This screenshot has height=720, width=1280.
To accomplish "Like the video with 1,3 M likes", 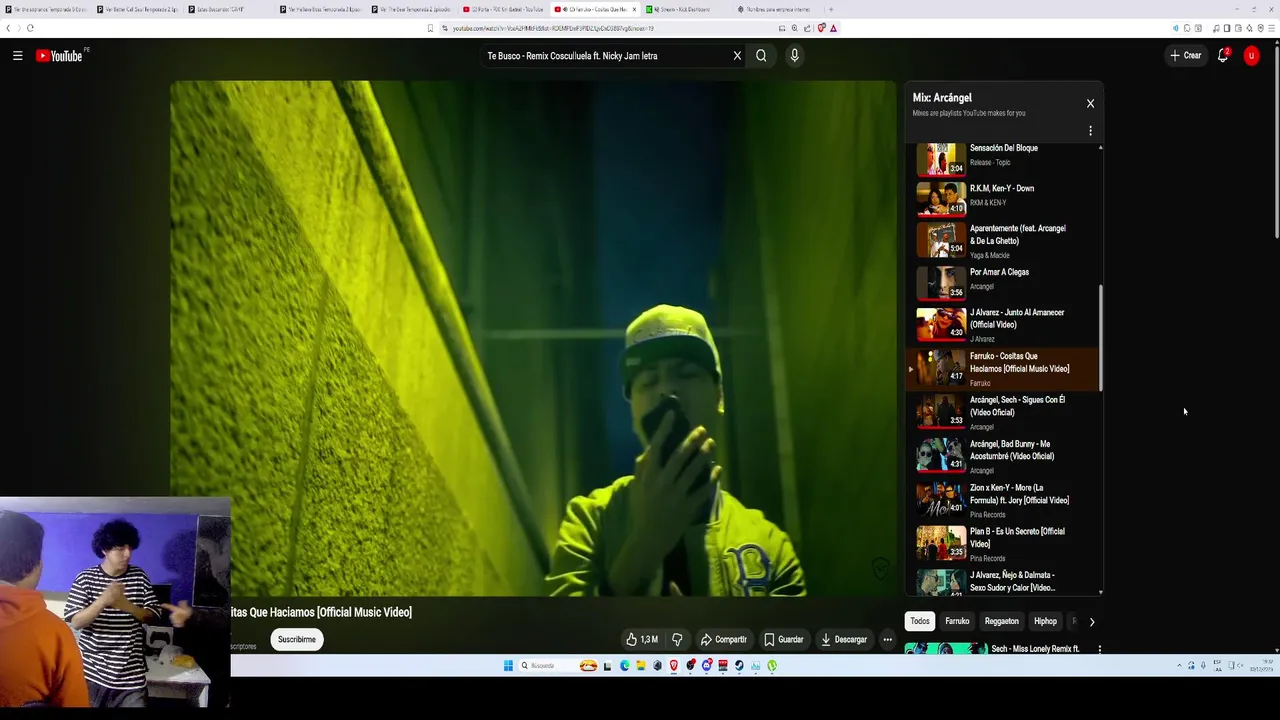I will tap(642, 639).
